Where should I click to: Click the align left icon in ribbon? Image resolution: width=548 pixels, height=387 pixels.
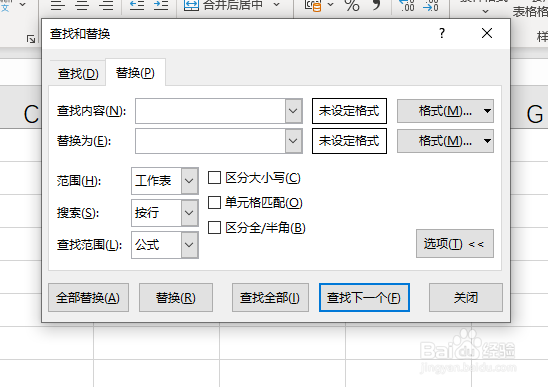point(58,5)
